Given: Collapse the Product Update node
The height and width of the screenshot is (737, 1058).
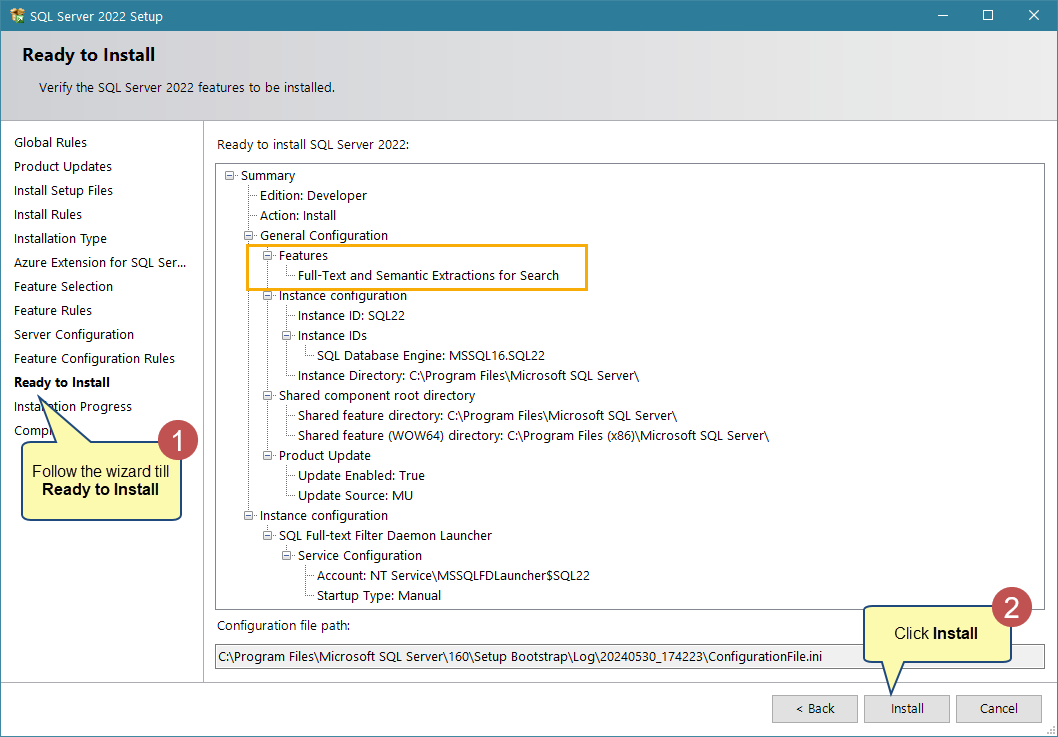Looking at the screenshot, I should point(268,456).
